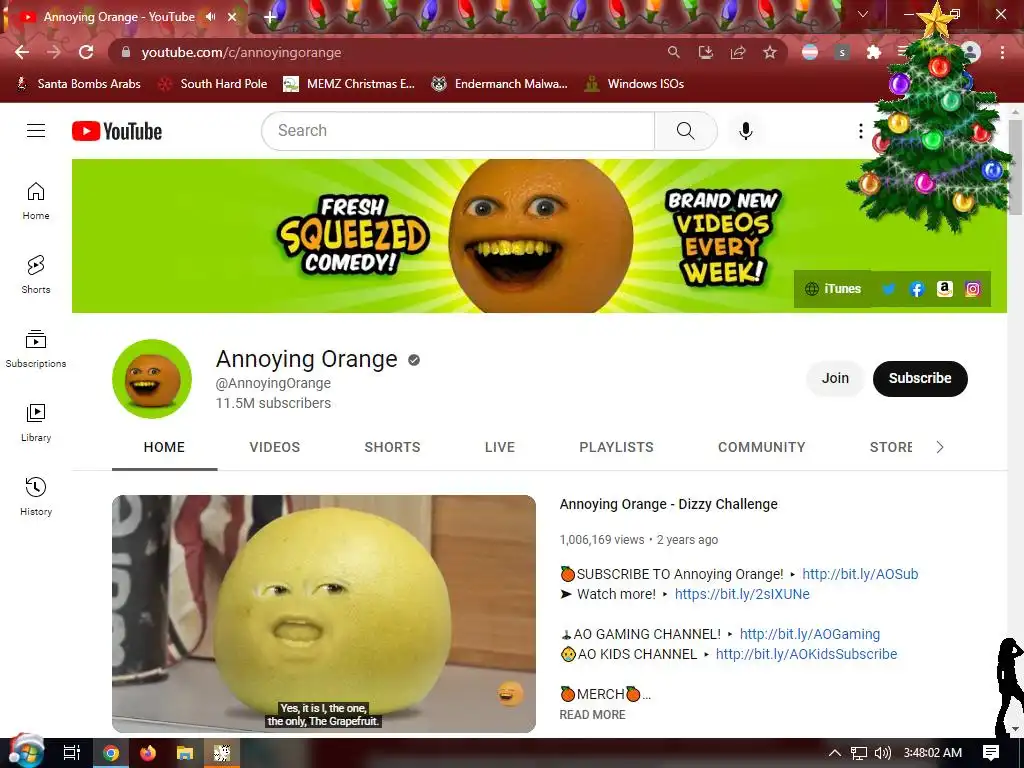Open Windows ISOs bookmark
The image size is (1024, 768).
pyautogui.click(x=635, y=84)
